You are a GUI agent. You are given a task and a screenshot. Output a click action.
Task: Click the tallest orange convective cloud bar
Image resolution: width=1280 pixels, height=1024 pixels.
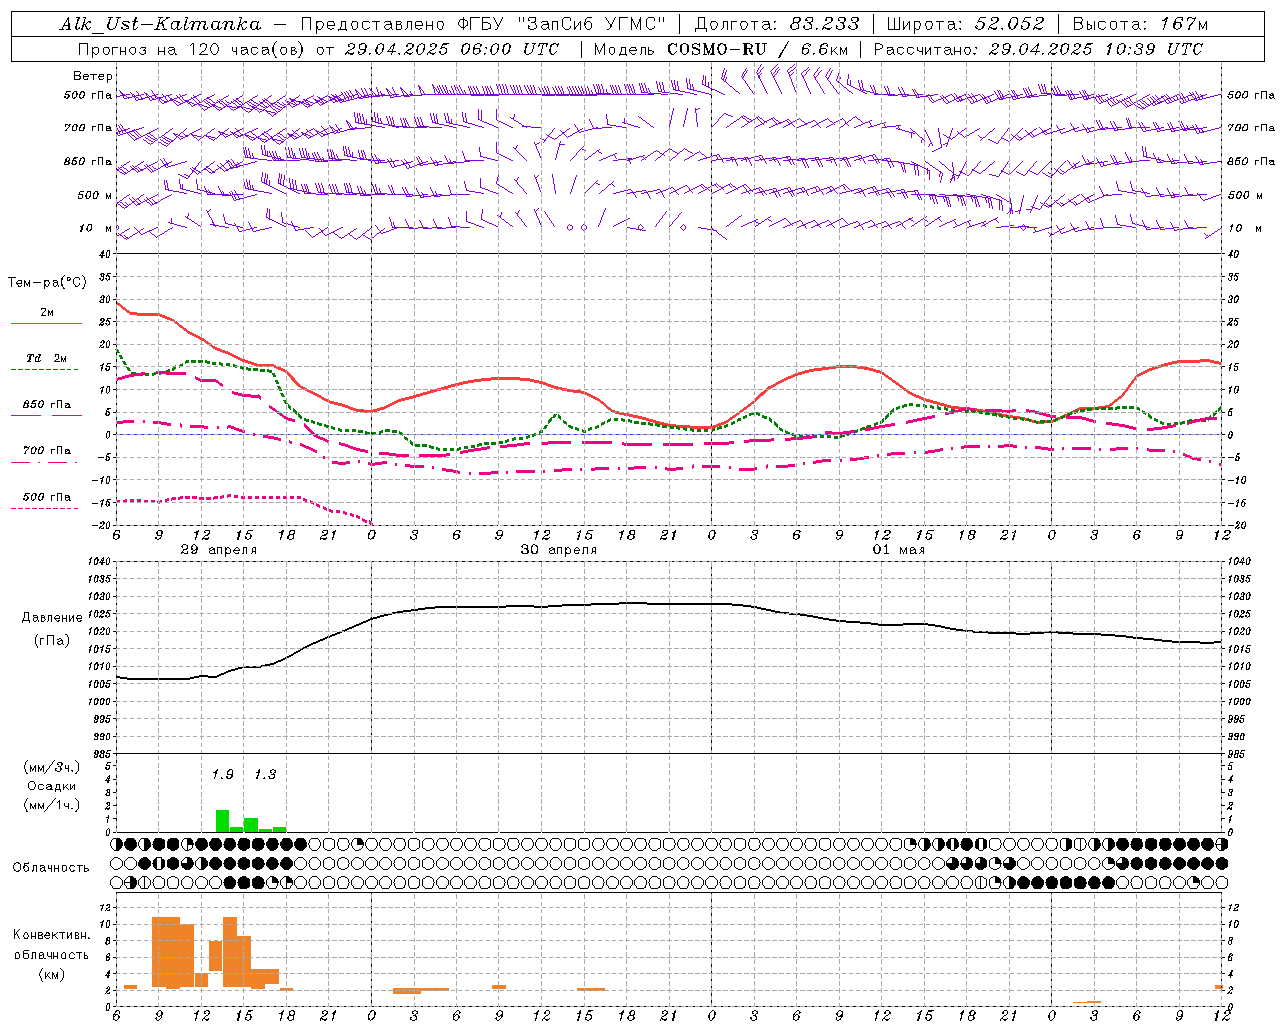pyautogui.click(x=166, y=952)
